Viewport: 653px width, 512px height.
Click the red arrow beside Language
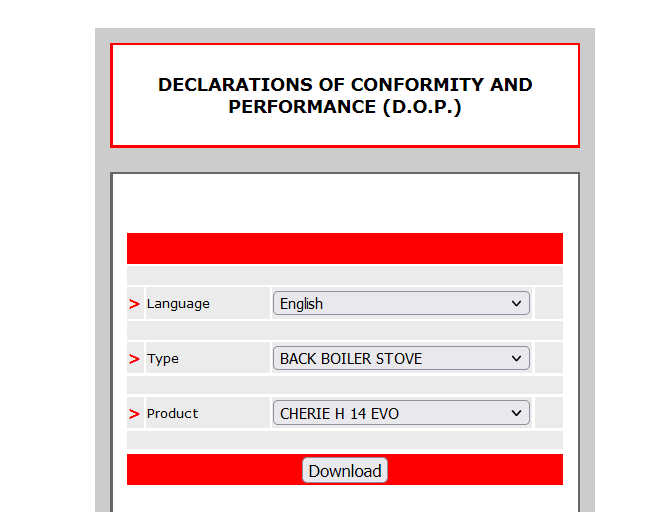[x=134, y=304]
